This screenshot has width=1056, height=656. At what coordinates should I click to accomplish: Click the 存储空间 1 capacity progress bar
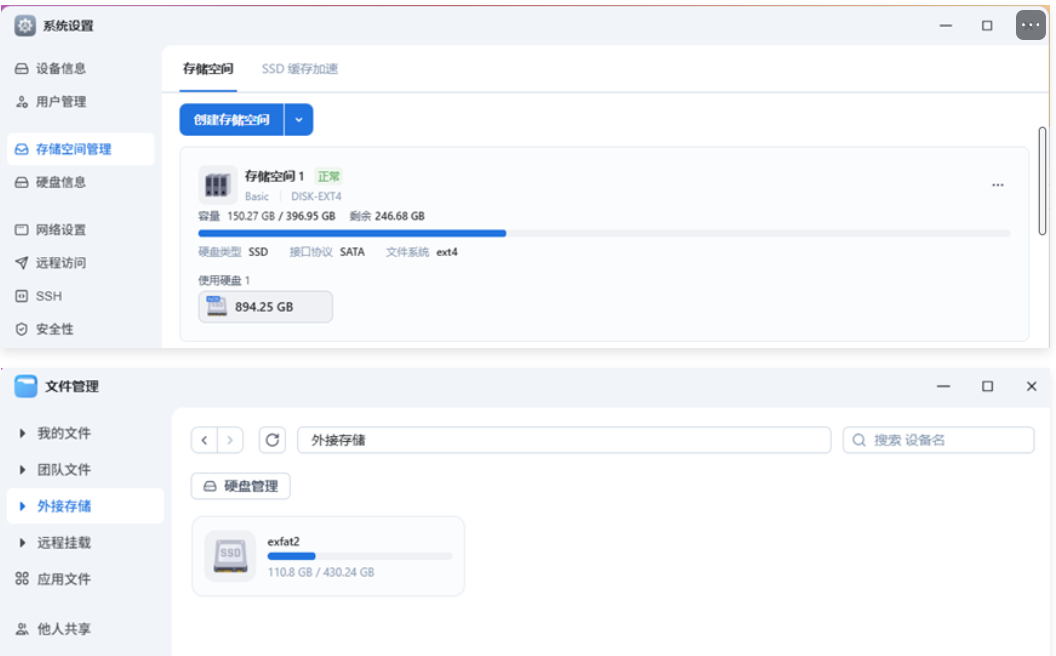[x=604, y=233]
